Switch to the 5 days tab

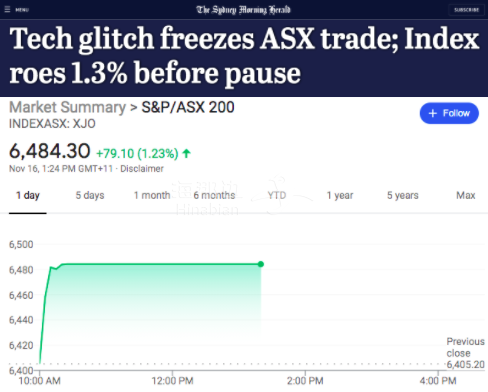[90, 195]
